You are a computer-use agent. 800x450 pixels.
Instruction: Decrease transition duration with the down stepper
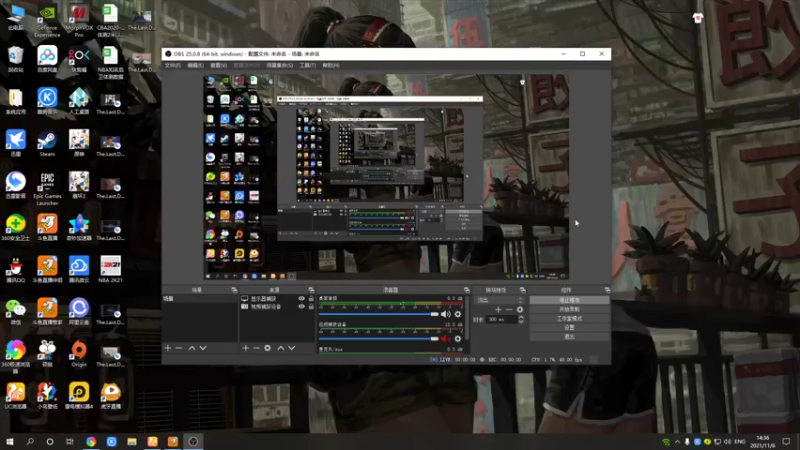tap(521, 321)
